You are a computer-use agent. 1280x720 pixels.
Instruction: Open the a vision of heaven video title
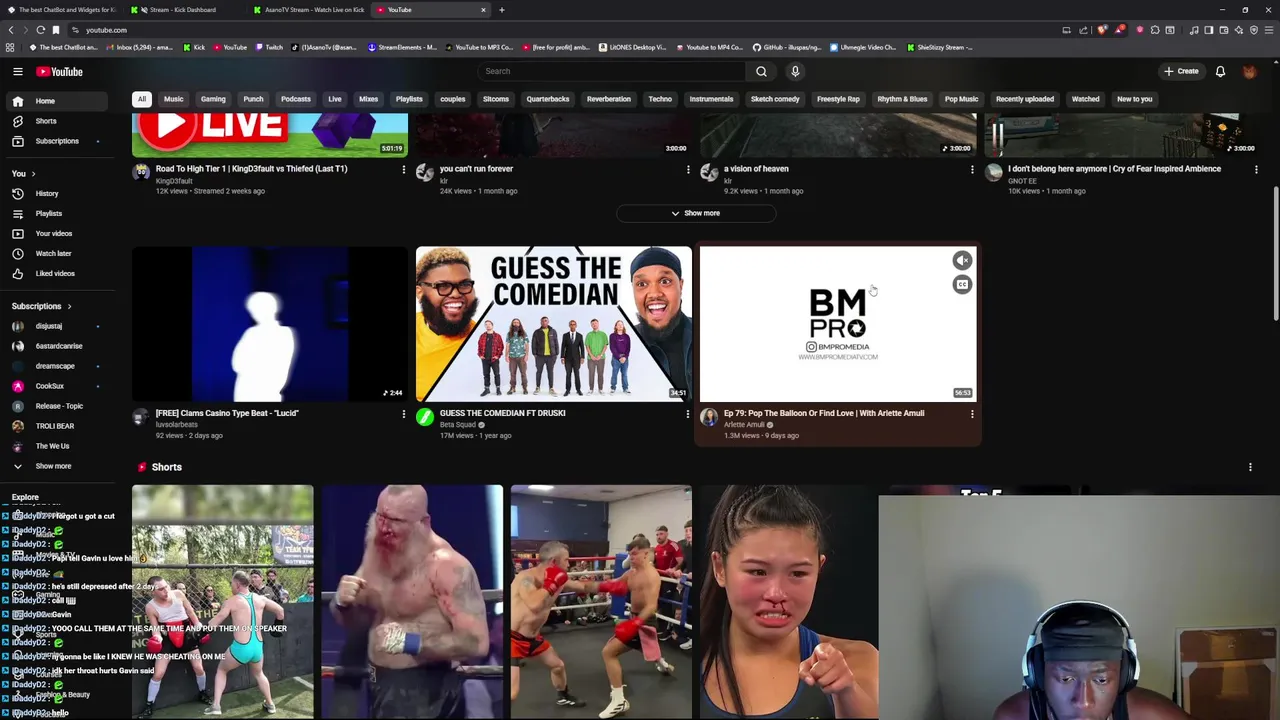click(x=756, y=169)
